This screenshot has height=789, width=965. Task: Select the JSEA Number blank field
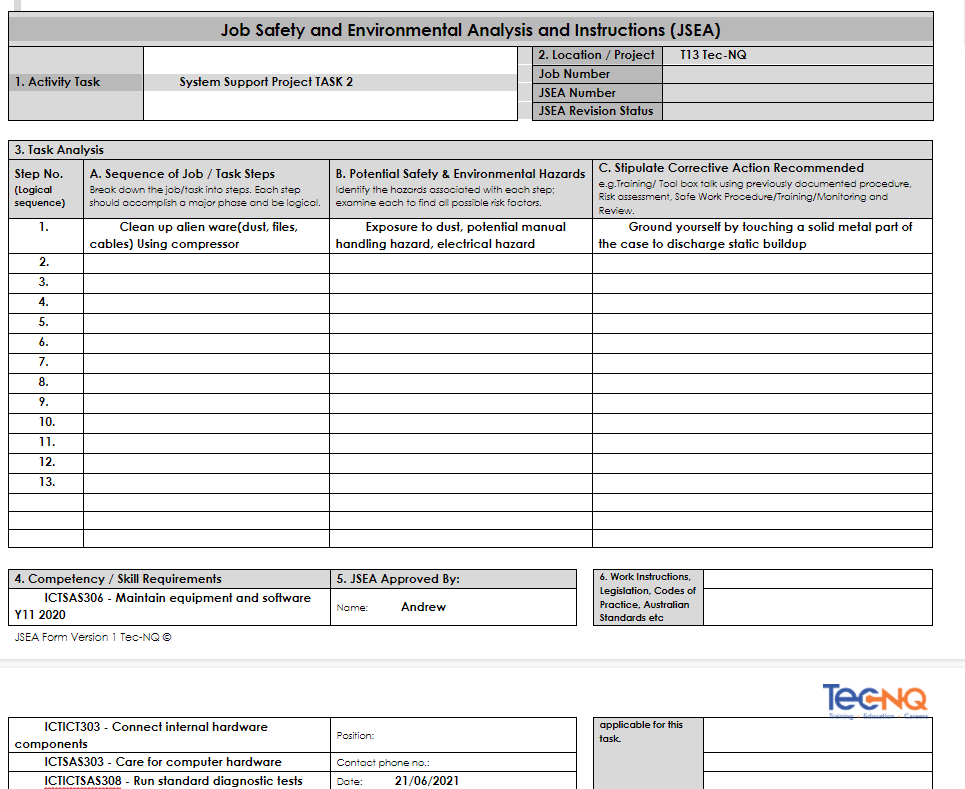pyautogui.click(x=797, y=93)
